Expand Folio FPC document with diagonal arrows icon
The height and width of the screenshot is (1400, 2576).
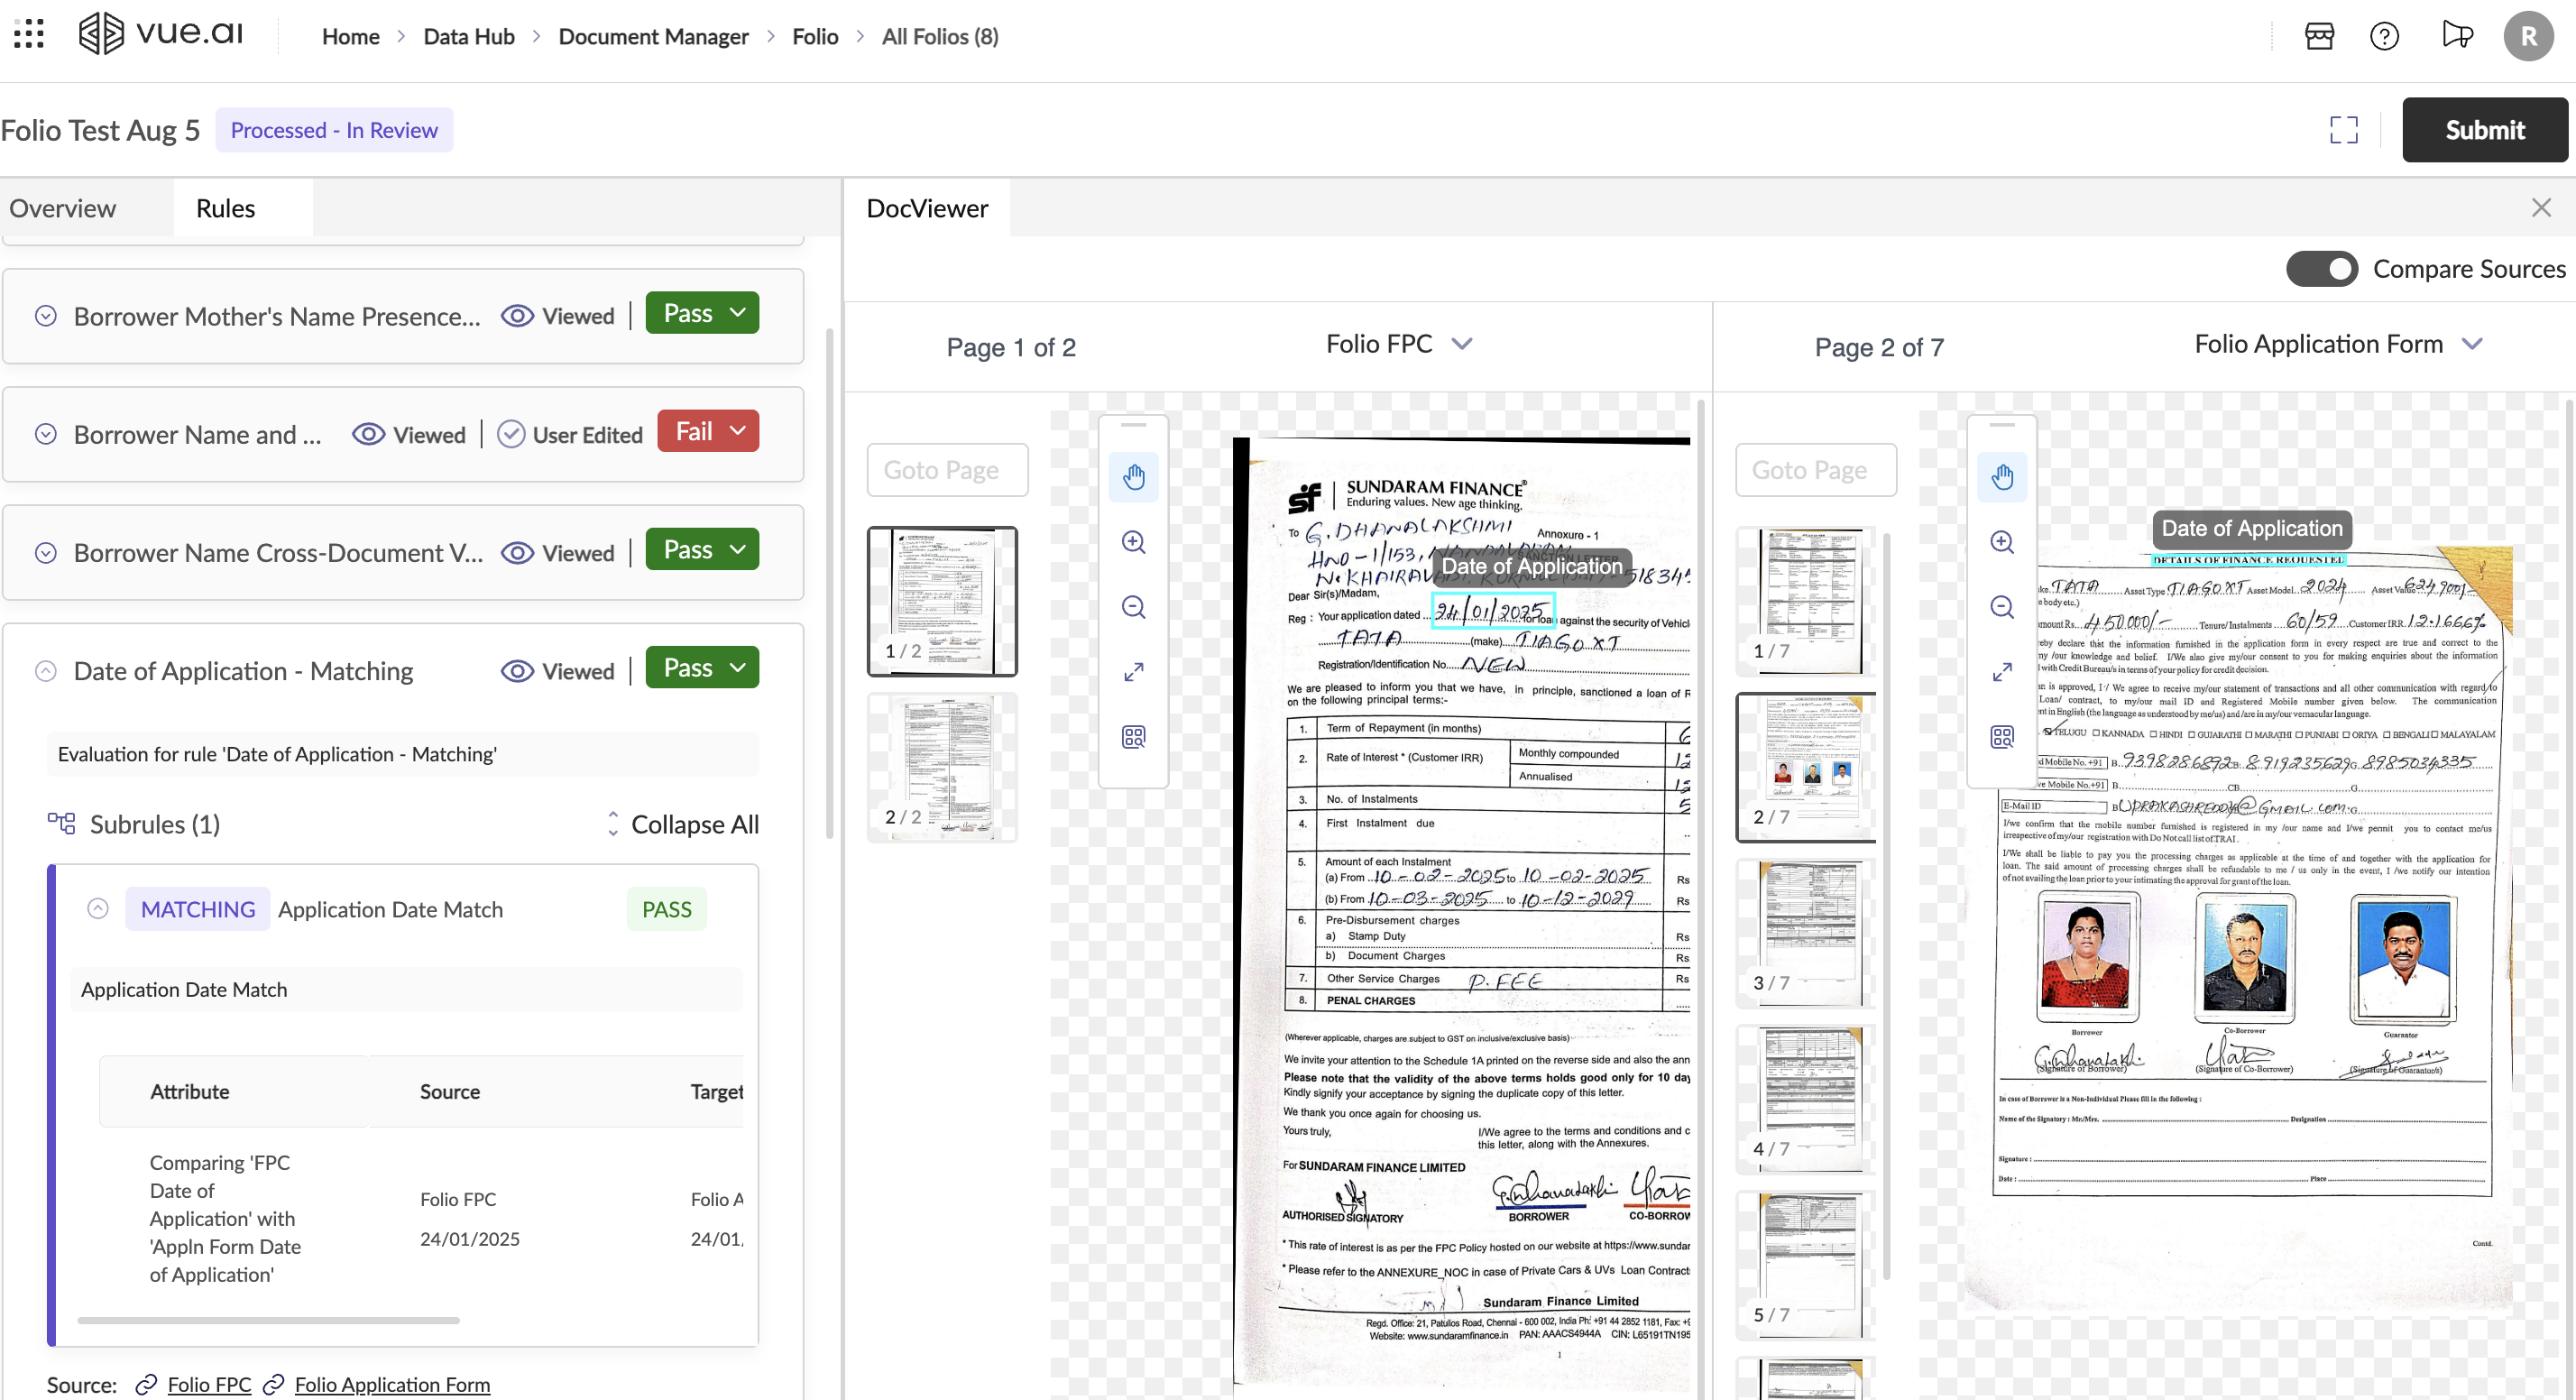pyautogui.click(x=1133, y=671)
